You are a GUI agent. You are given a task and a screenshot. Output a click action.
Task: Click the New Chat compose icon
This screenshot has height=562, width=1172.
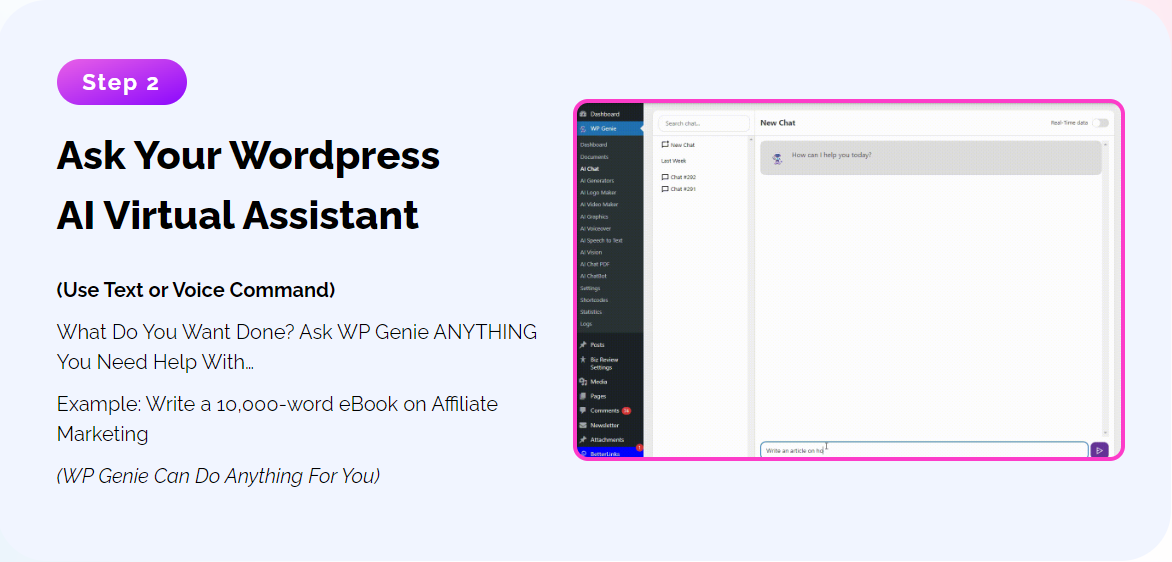point(665,144)
